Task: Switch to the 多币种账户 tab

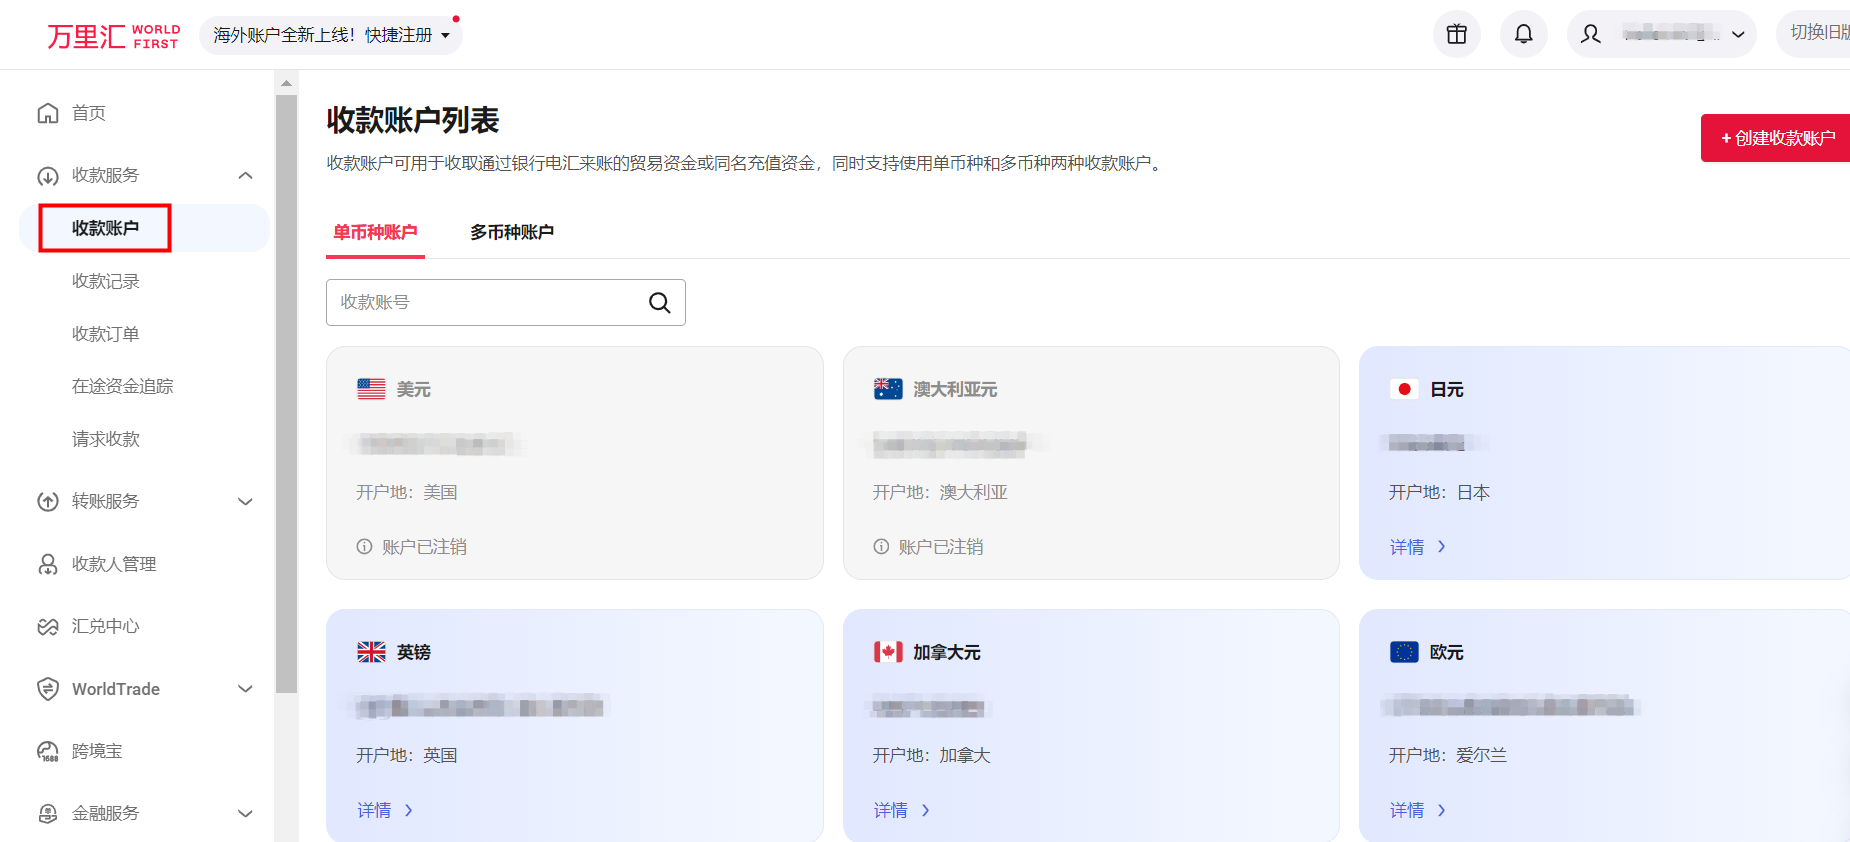Action: point(512,232)
